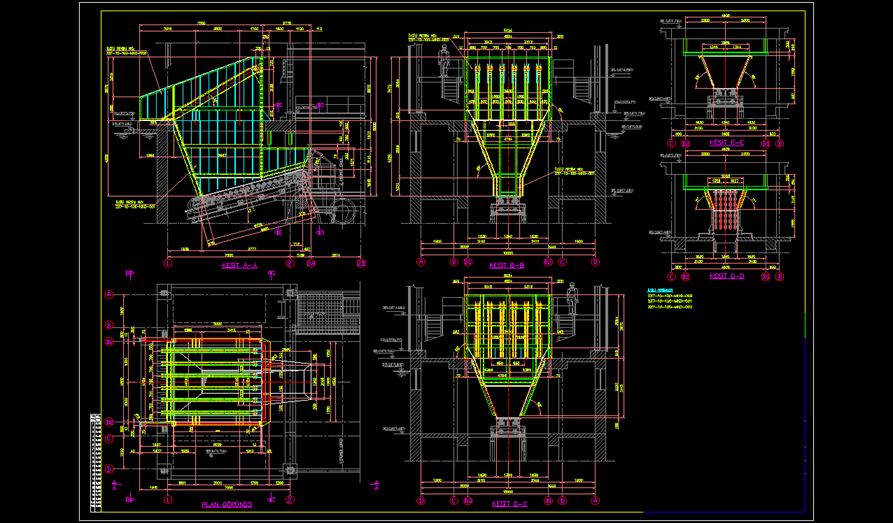Screen dimensions: 893x523
Task: Click grid bubble D at plan view's left side
Action: 109,467
